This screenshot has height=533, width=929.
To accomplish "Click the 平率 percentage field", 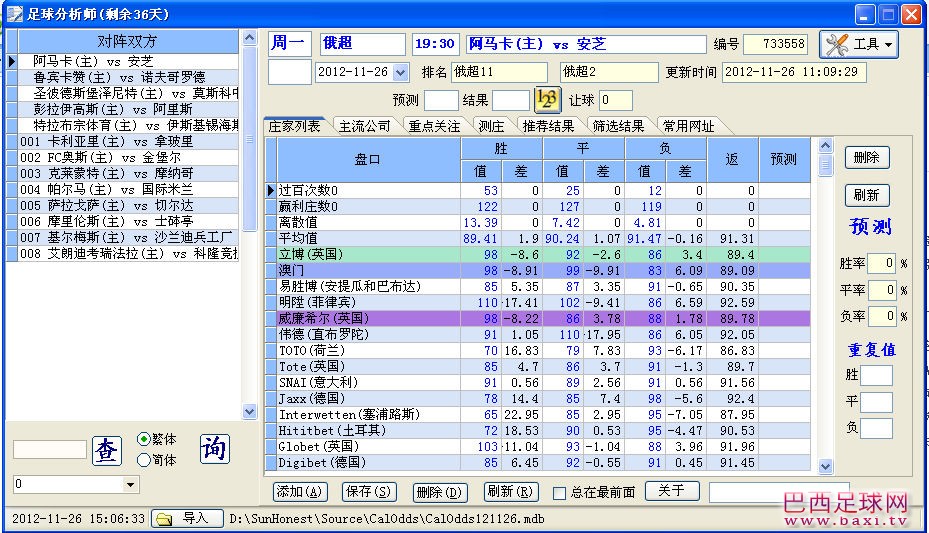I will (881, 290).
